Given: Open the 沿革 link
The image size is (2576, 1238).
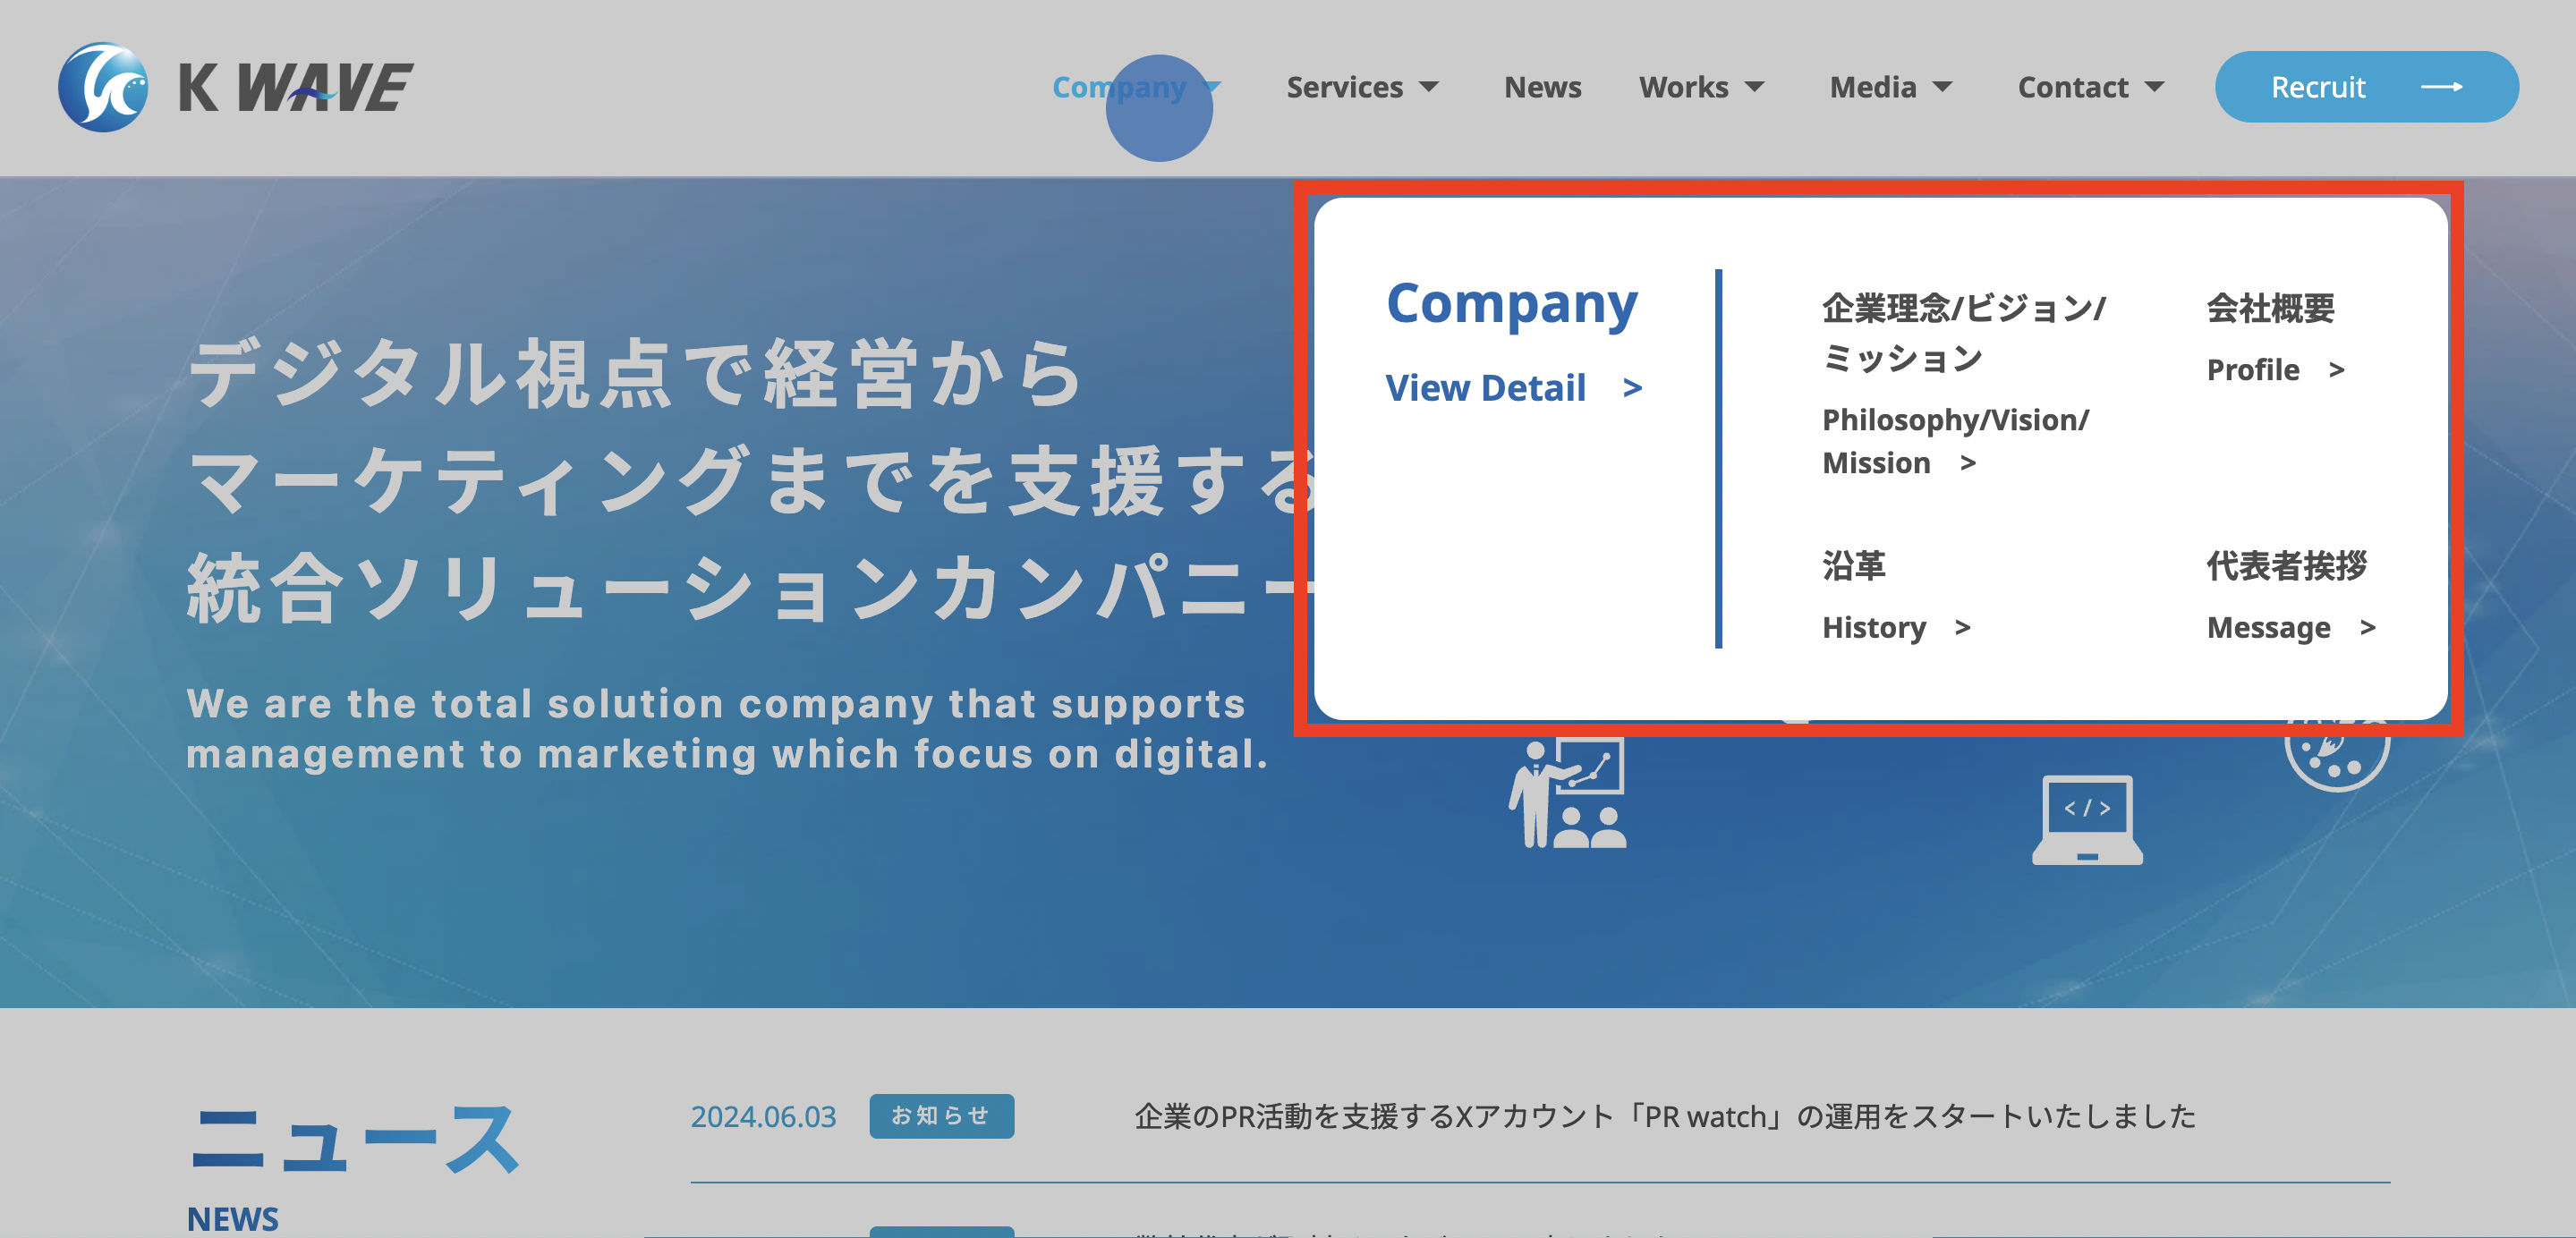Looking at the screenshot, I should 1853,565.
